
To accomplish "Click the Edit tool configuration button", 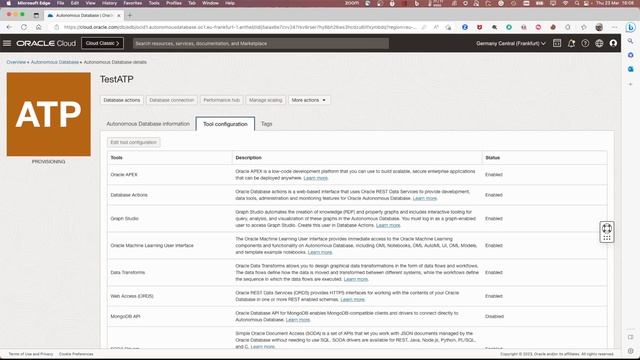I will pos(133,142).
